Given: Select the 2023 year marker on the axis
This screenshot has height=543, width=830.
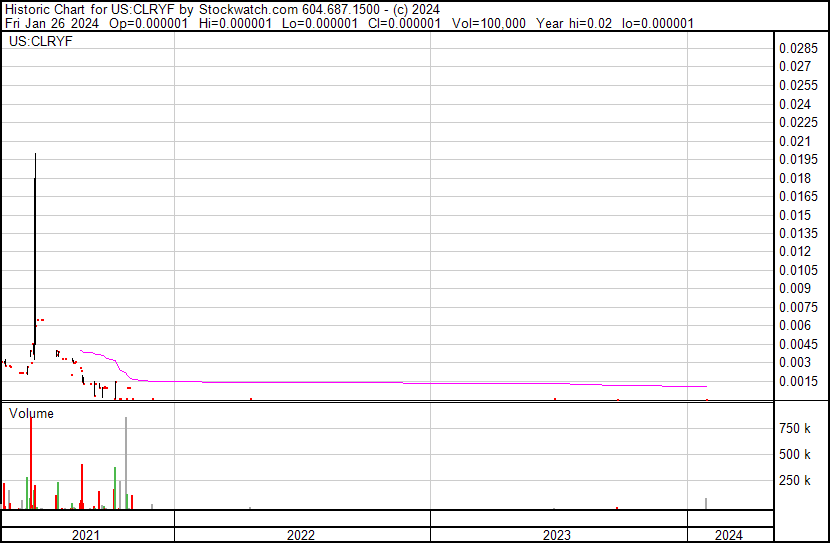Looking at the screenshot, I should (x=557, y=535).
